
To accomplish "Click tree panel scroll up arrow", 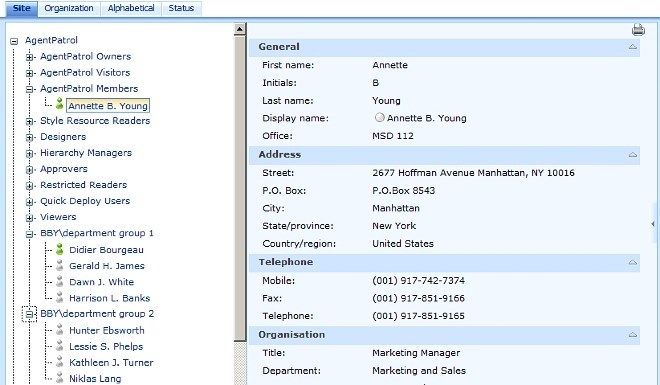I will [240, 29].
